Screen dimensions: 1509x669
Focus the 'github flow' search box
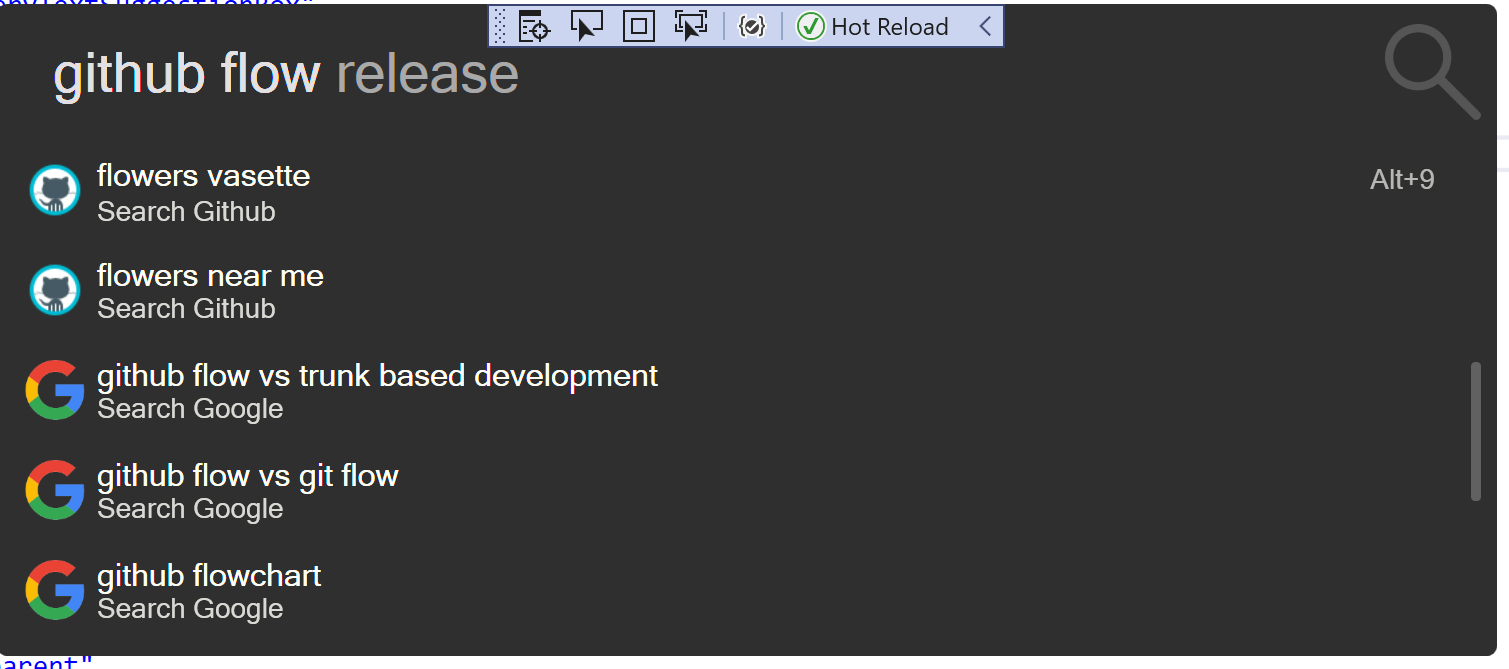point(700,74)
